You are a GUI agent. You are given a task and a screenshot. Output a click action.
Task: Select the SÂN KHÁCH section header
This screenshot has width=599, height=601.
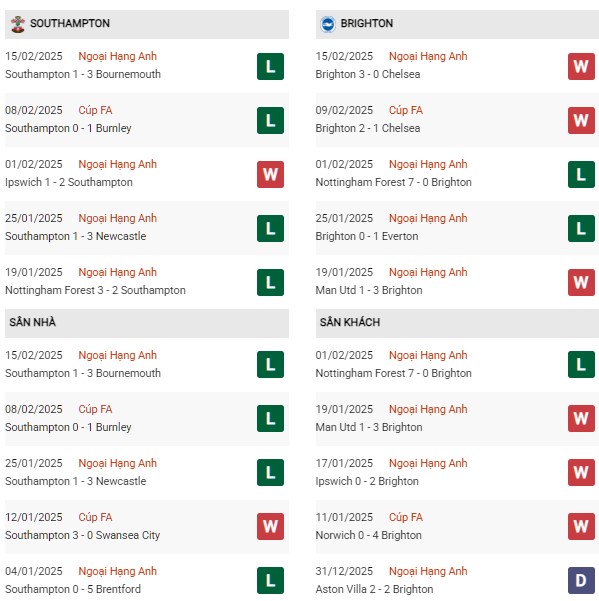pyautogui.click(x=457, y=323)
